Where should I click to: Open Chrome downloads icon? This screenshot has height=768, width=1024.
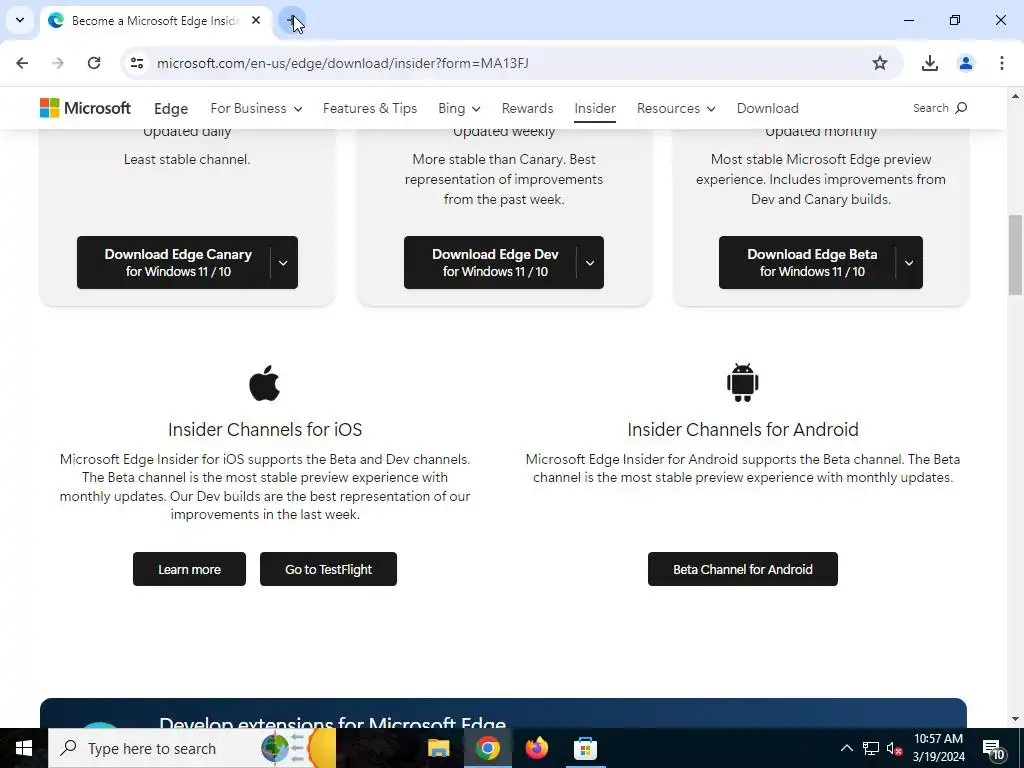tap(929, 63)
